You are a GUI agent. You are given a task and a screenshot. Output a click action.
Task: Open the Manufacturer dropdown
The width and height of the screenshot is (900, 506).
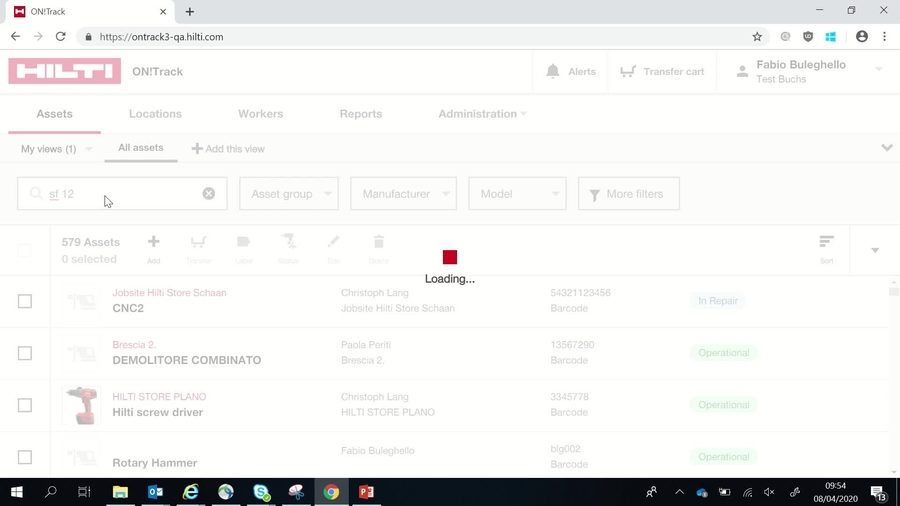click(x=404, y=193)
